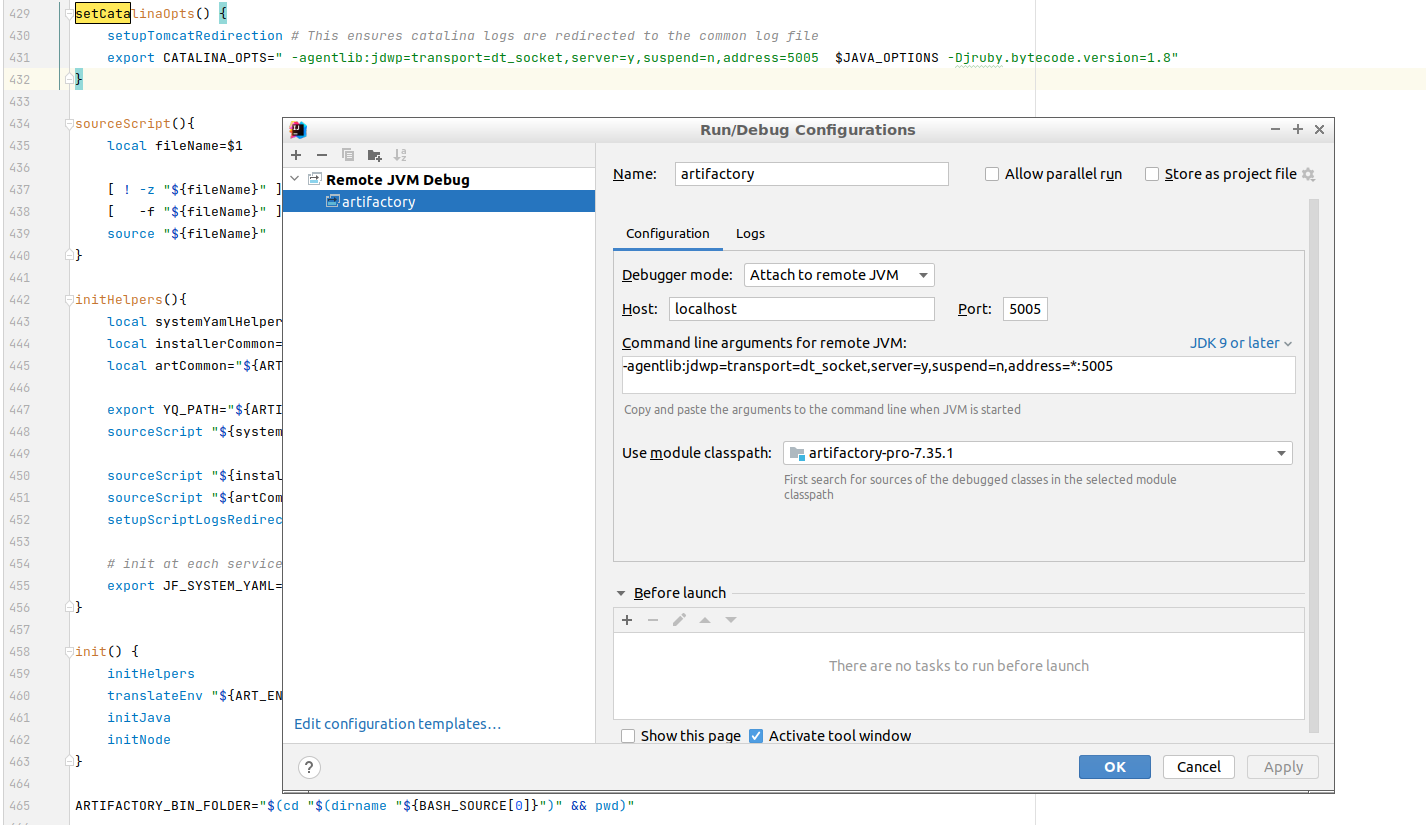Switch to the Logs tab

[750, 233]
